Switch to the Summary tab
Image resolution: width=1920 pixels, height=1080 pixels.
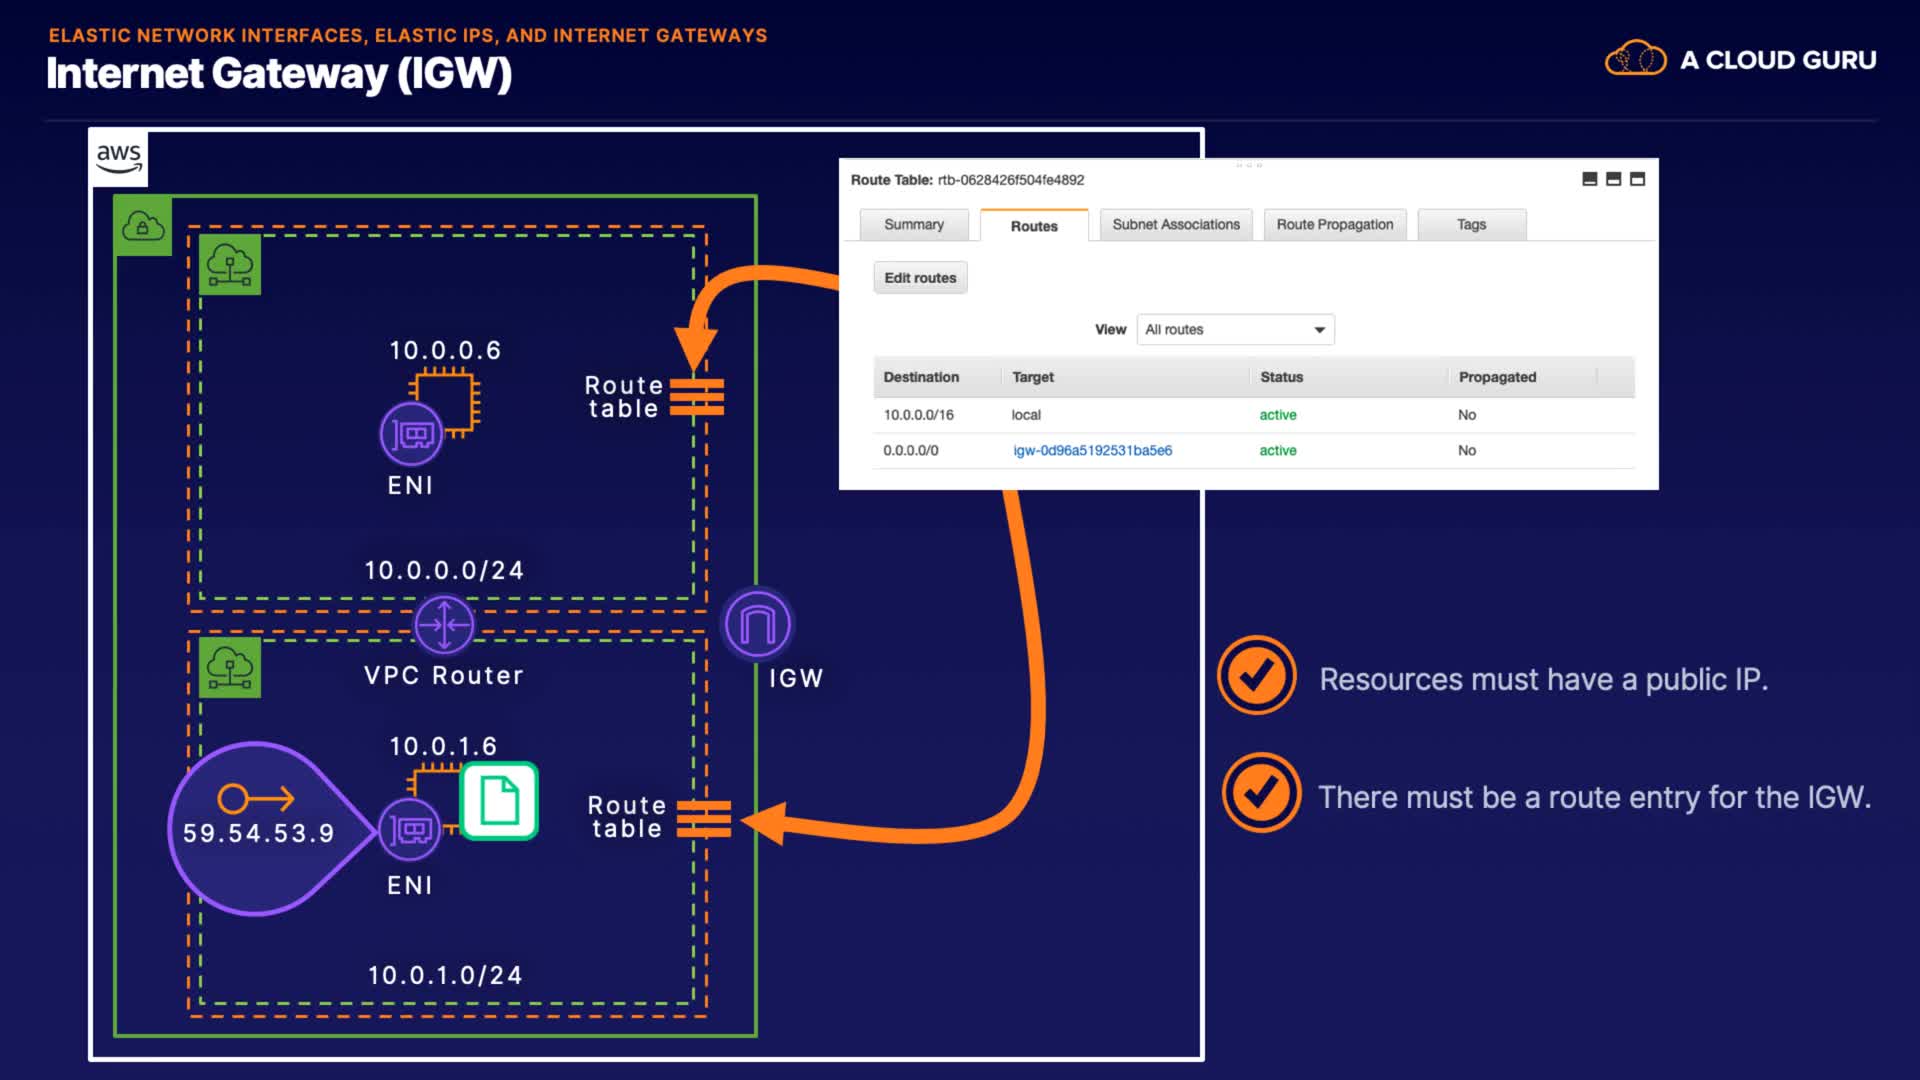[914, 225]
